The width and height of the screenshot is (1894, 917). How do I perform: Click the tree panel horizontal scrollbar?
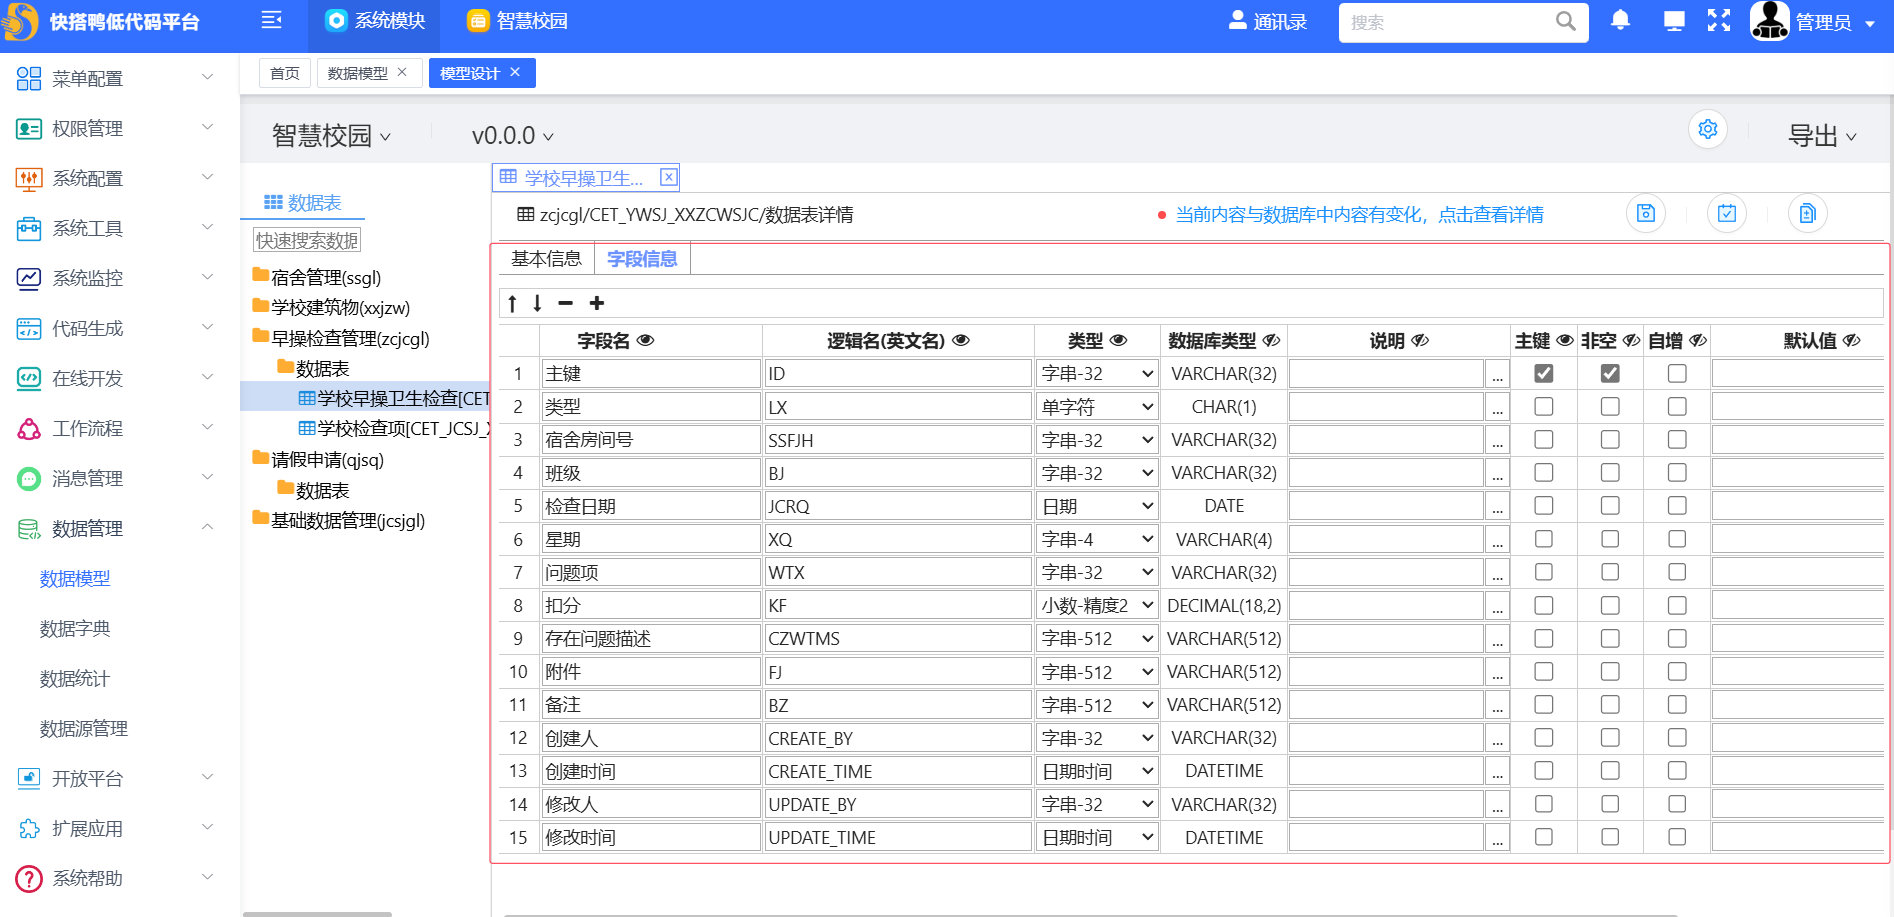click(317, 913)
